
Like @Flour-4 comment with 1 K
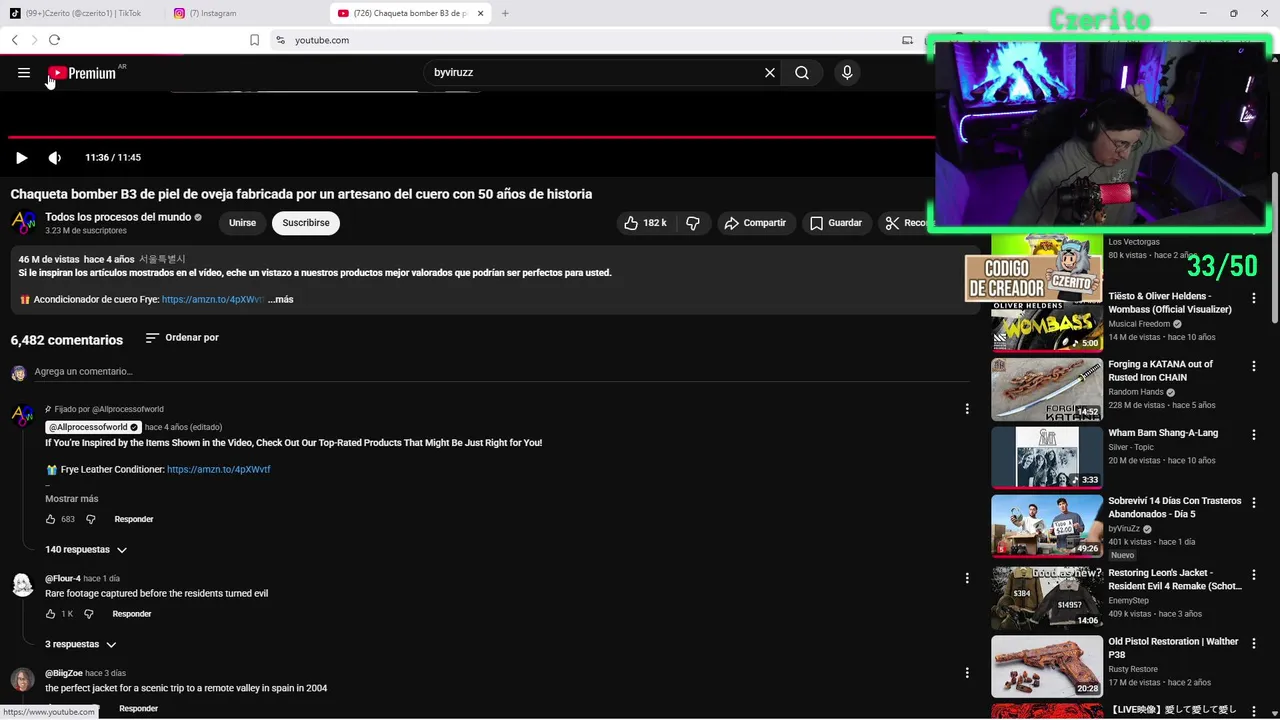pos(51,614)
